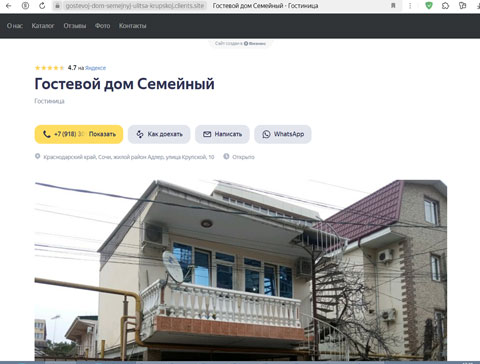Click the location pin icon by address

coord(38,156)
